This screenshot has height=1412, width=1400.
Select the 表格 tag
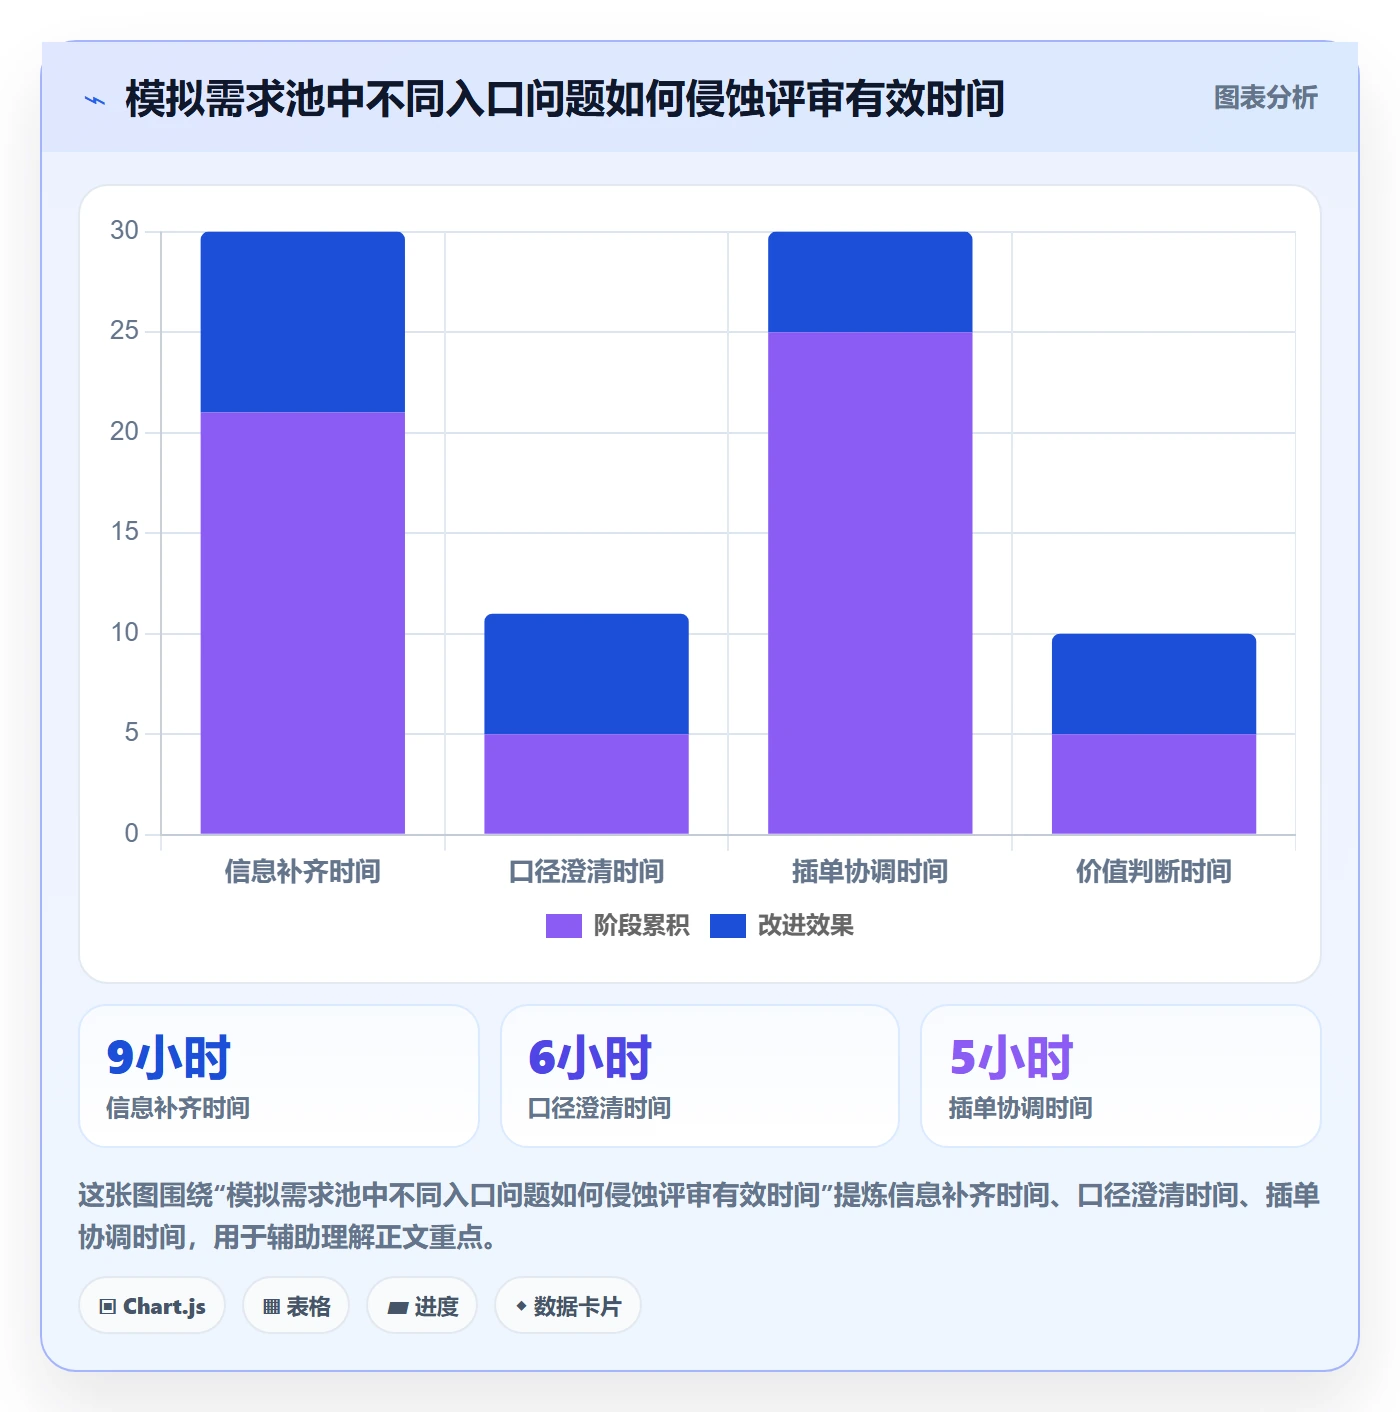click(296, 1306)
